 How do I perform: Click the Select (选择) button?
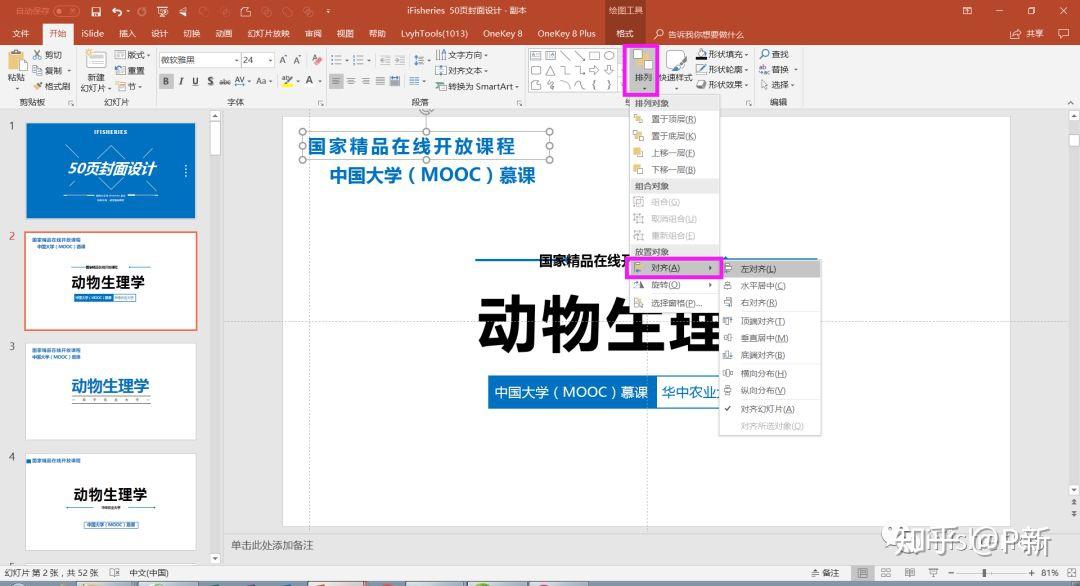[x=778, y=84]
